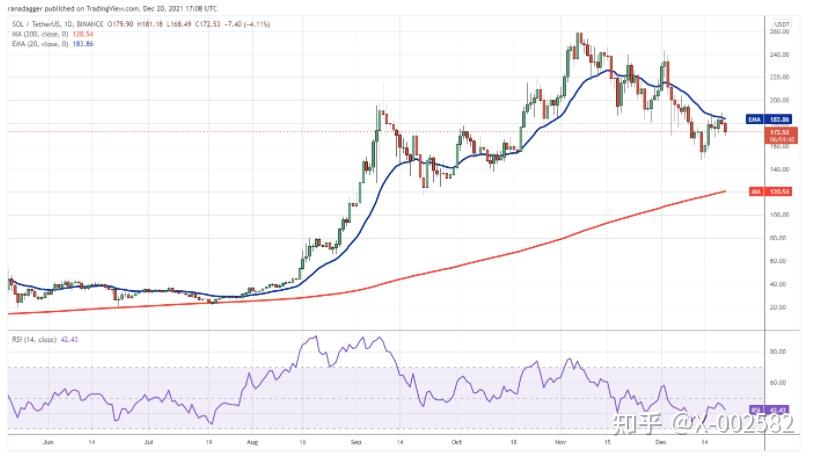
Task: Click the 100.00 price axis label
Action: tap(779, 214)
